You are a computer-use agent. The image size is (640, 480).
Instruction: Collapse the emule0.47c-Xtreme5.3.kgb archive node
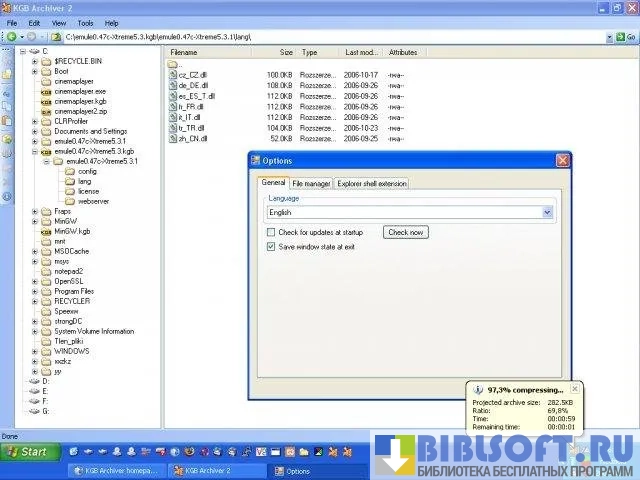pyautogui.click(x=35, y=151)
